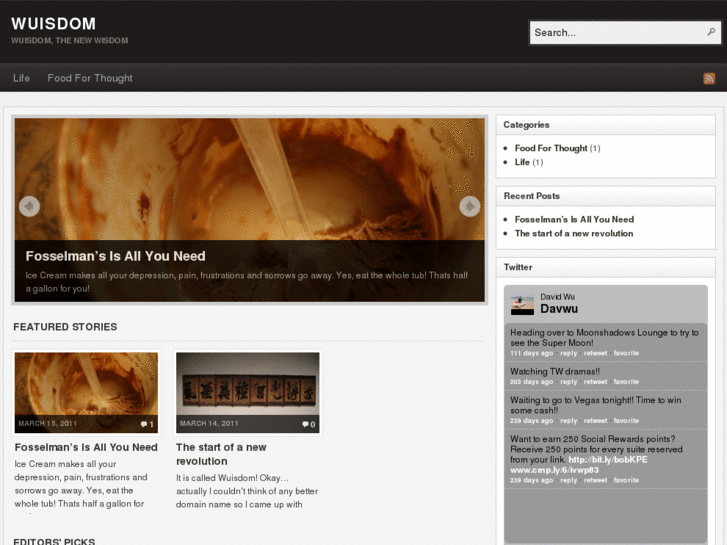Viewport: 727px width, 545px height.
Task: Click wooden sign featured thumbnail
Action: coord(248,392)
